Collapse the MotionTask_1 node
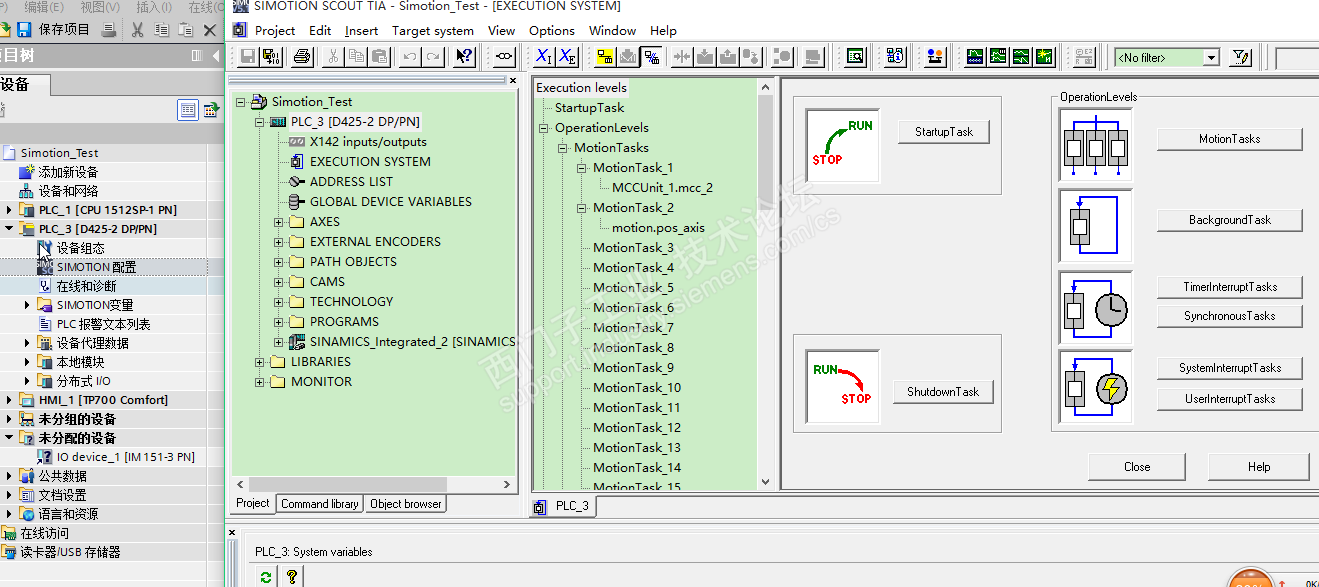Viewport: 1319px width, 587px height. [x=582, y=168]
